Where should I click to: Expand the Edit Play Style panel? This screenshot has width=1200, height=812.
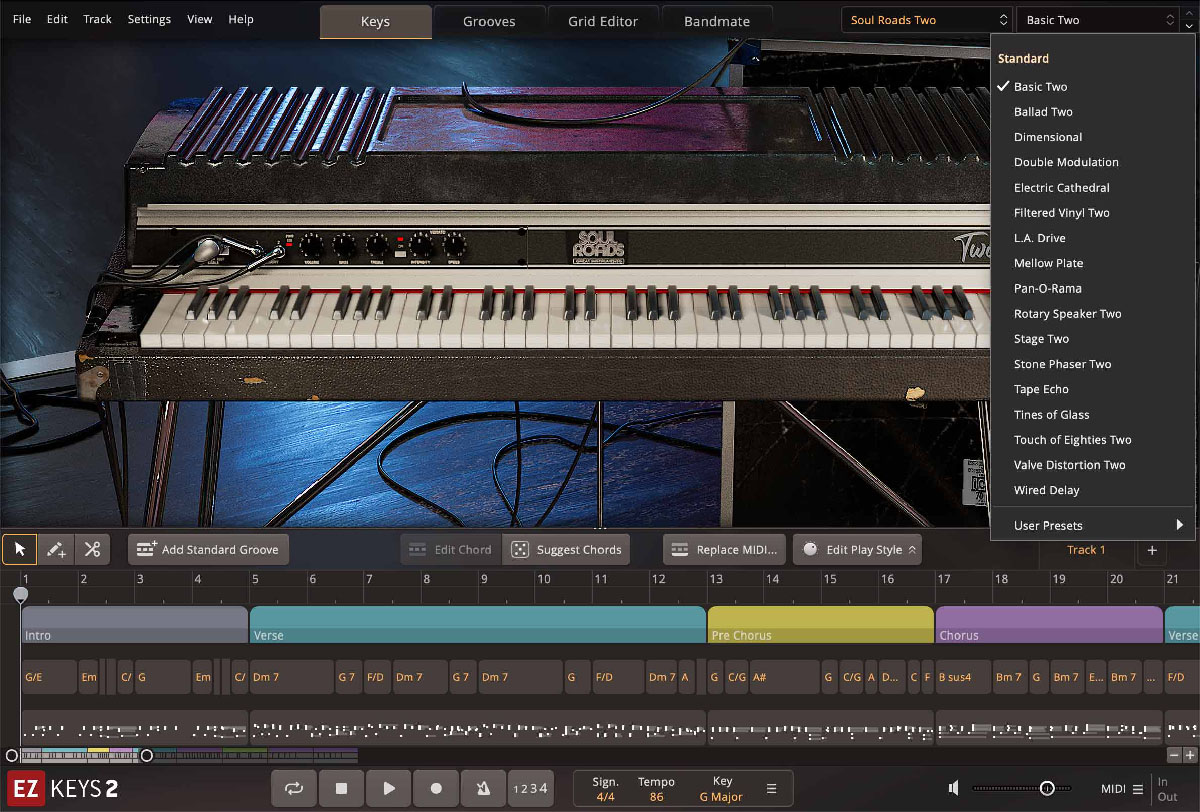(x=857, y=549)
